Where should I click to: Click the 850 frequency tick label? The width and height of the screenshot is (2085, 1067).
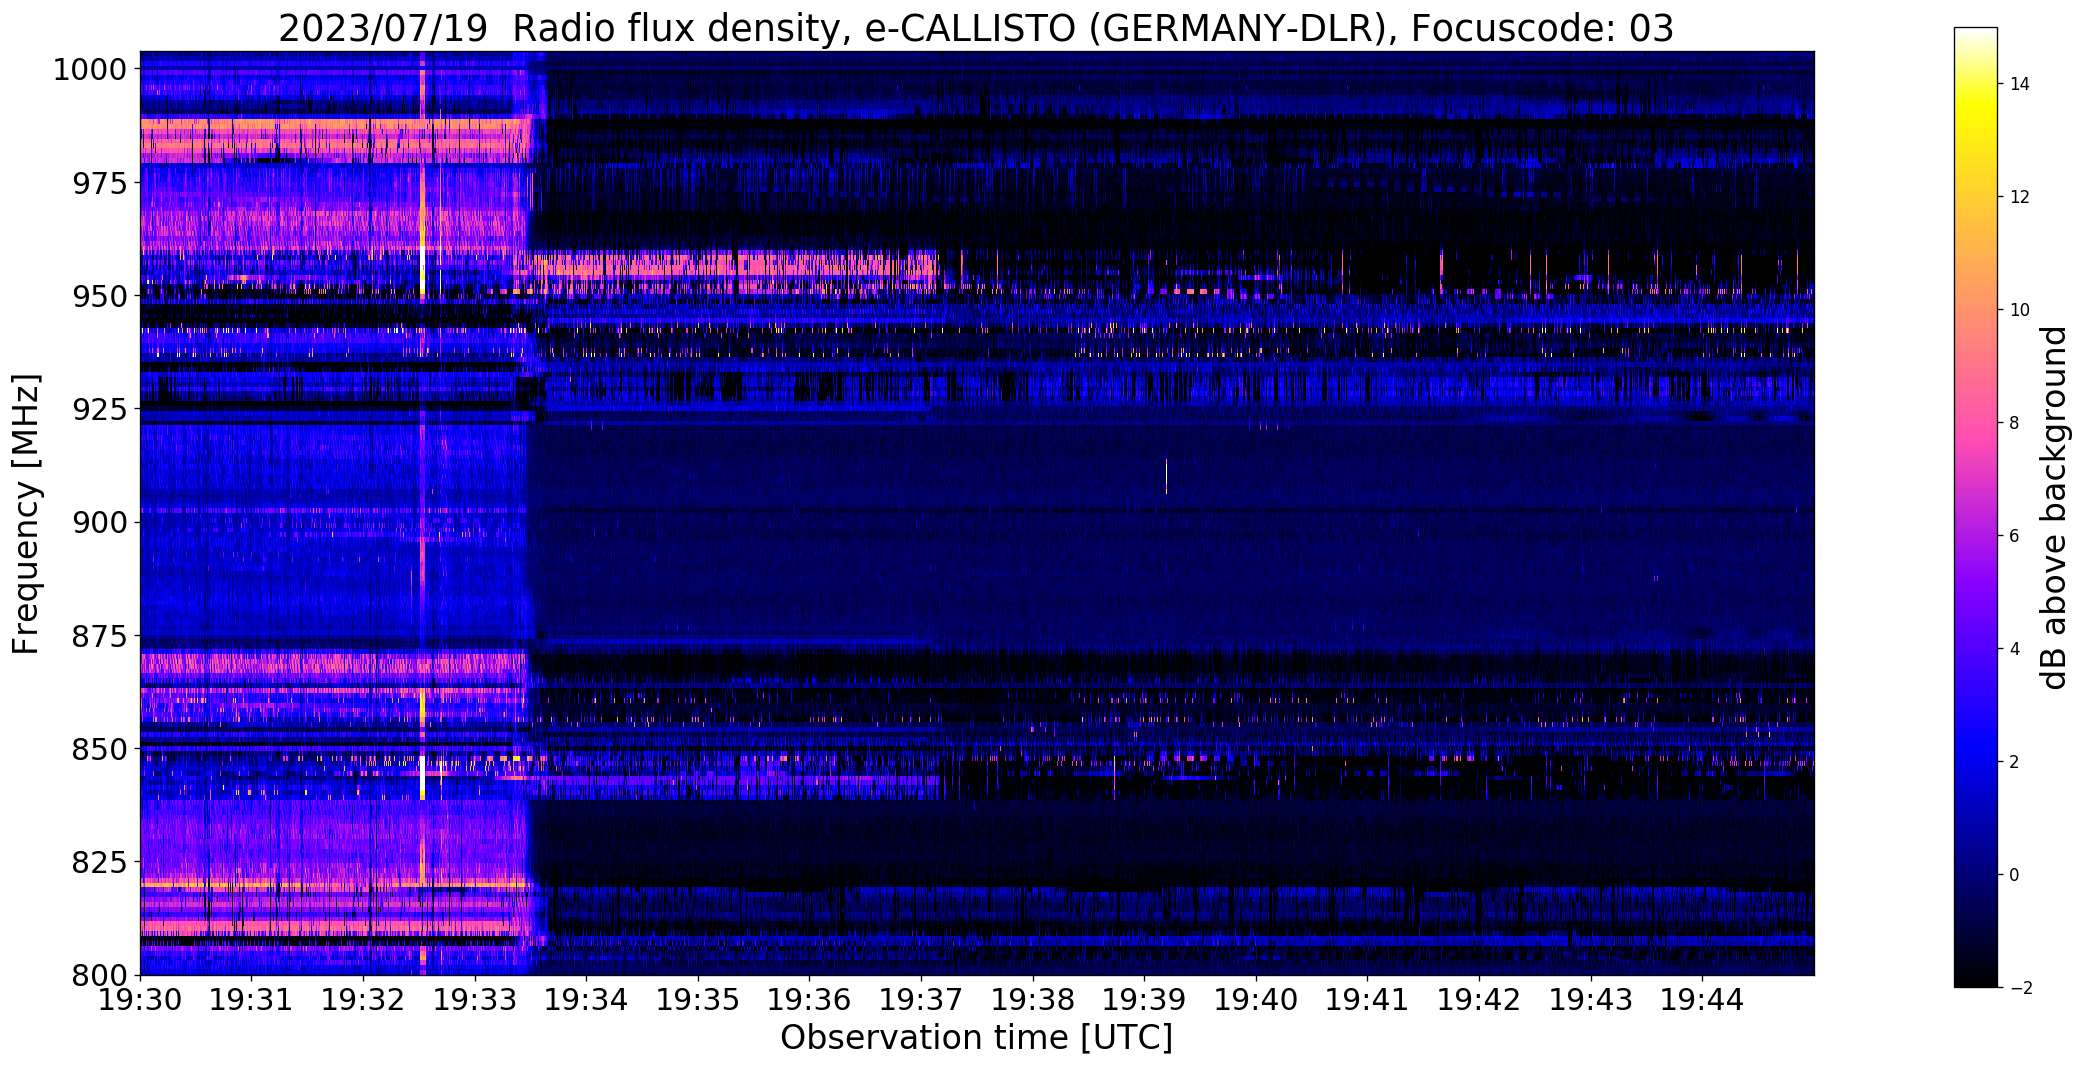click(x=100, y=748)
